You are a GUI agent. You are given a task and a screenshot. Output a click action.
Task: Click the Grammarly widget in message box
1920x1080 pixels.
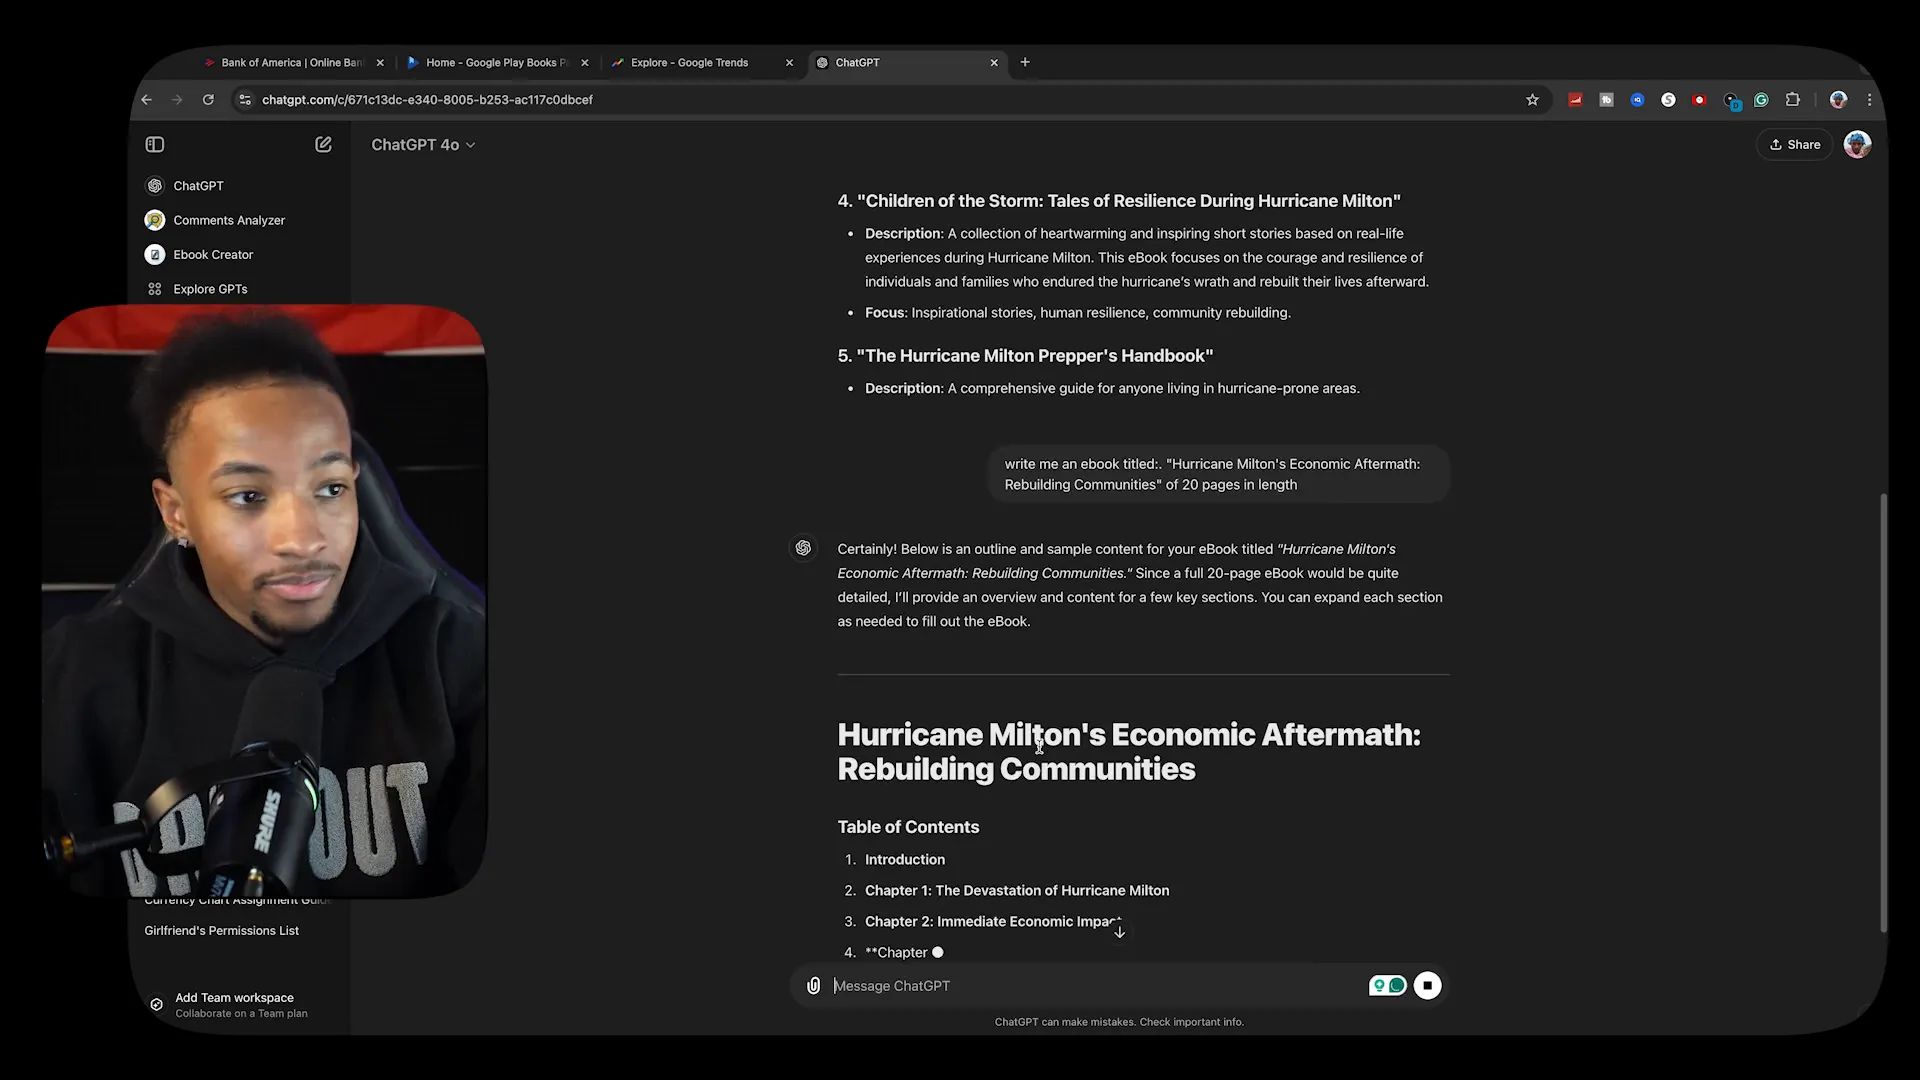[1388, 986]
